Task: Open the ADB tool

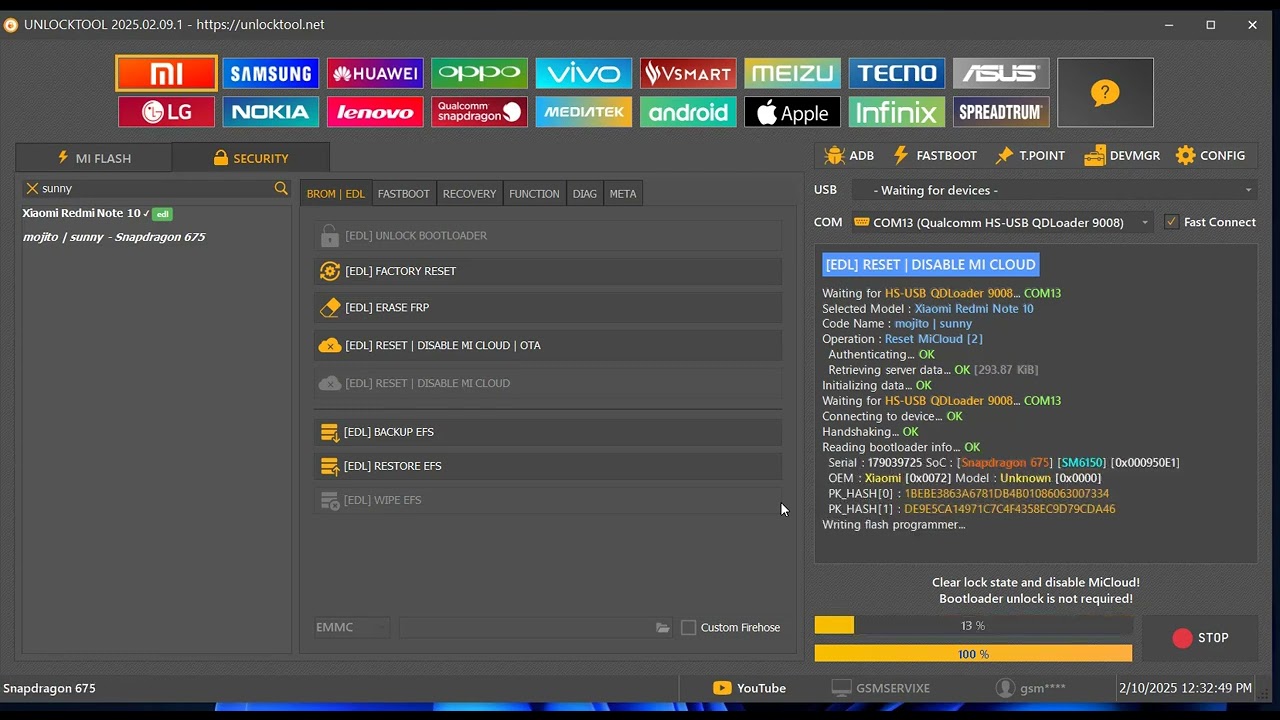Action: pyautogui.click(x=849, y=155)
